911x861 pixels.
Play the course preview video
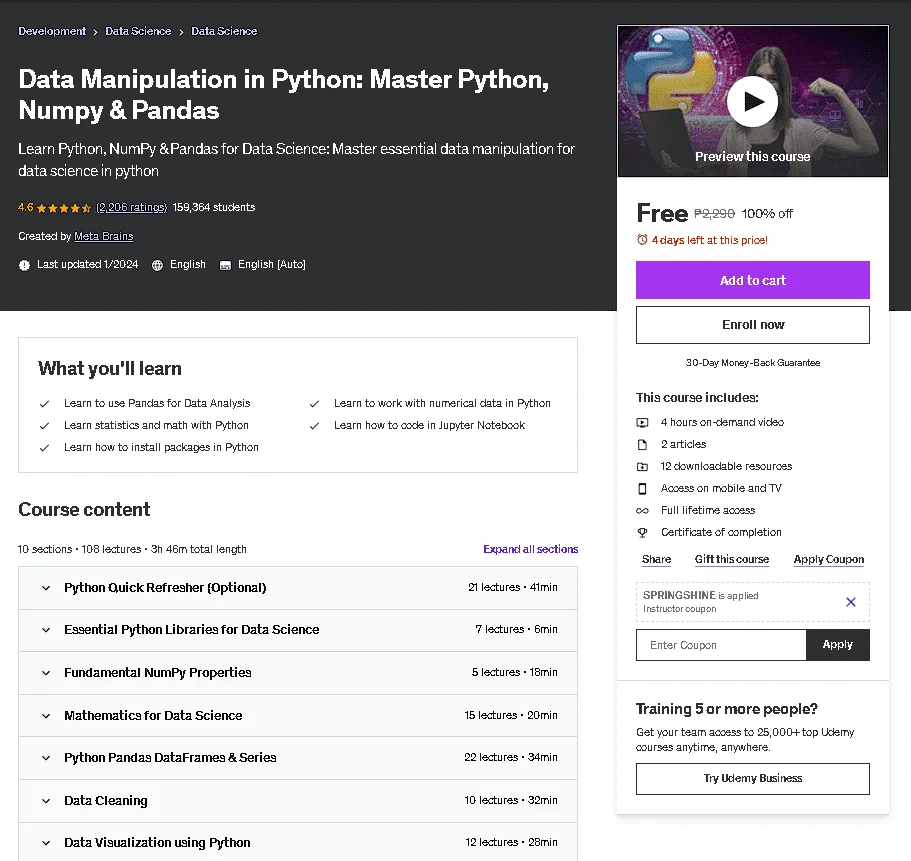click(x=752, y=101)
